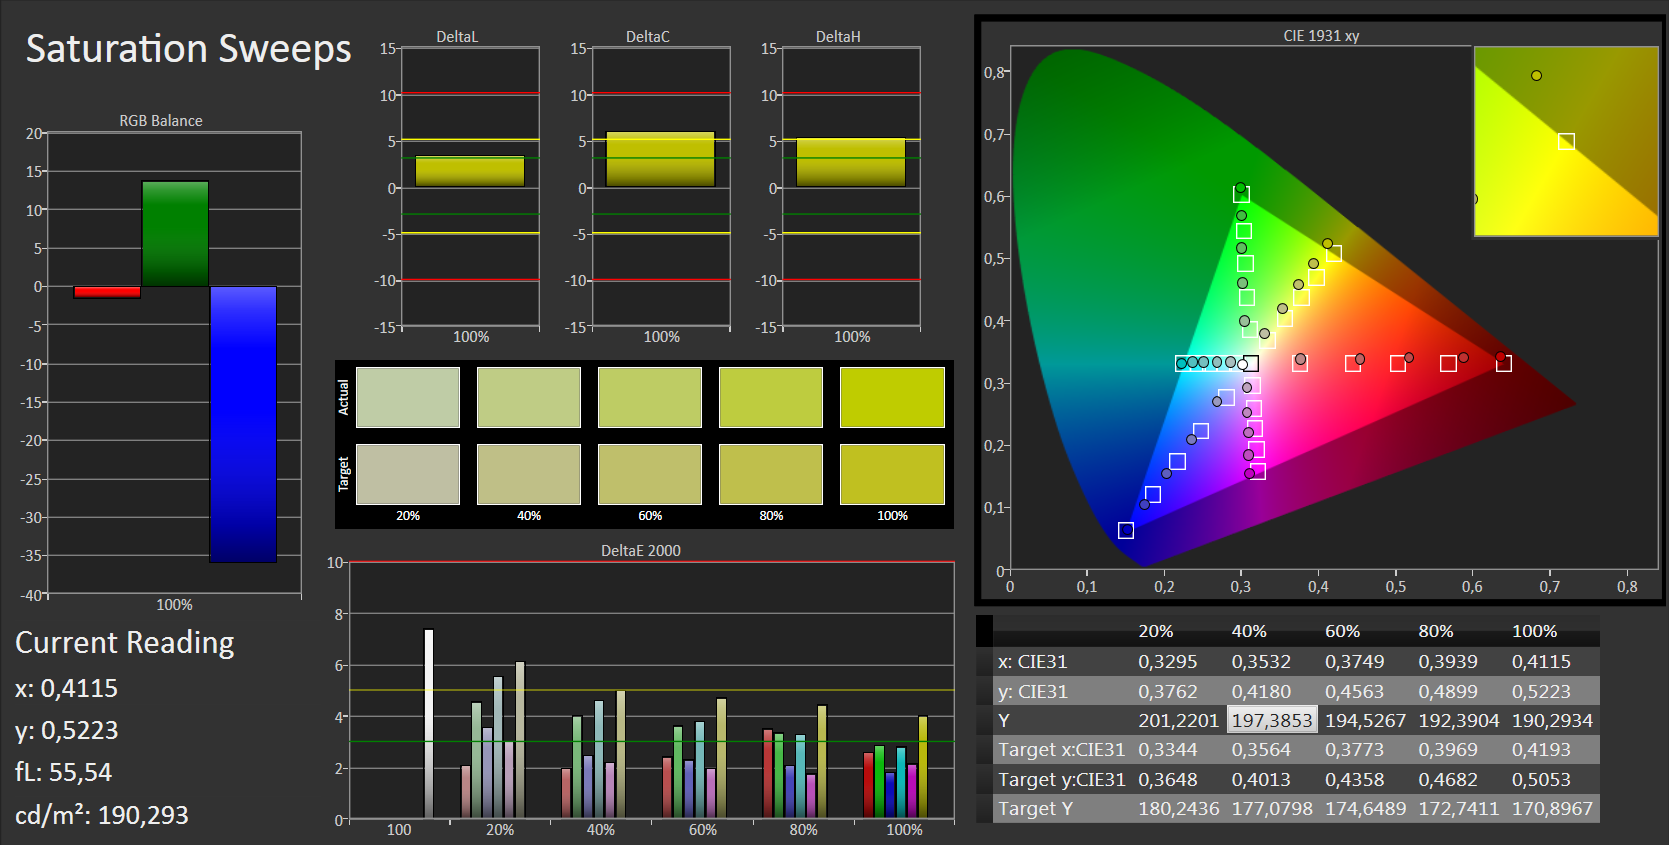Click the DeltaH yellow bar
This screenshot has width=1669, height=845.
851,162
